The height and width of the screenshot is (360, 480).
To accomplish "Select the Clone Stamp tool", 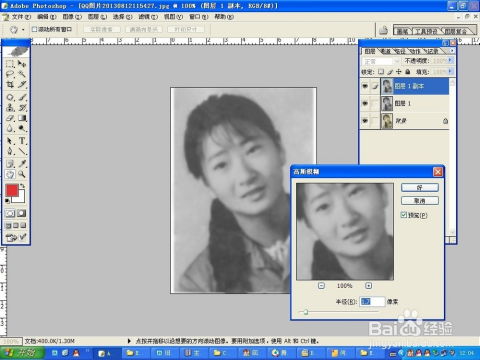I will (x=10, y=107).
